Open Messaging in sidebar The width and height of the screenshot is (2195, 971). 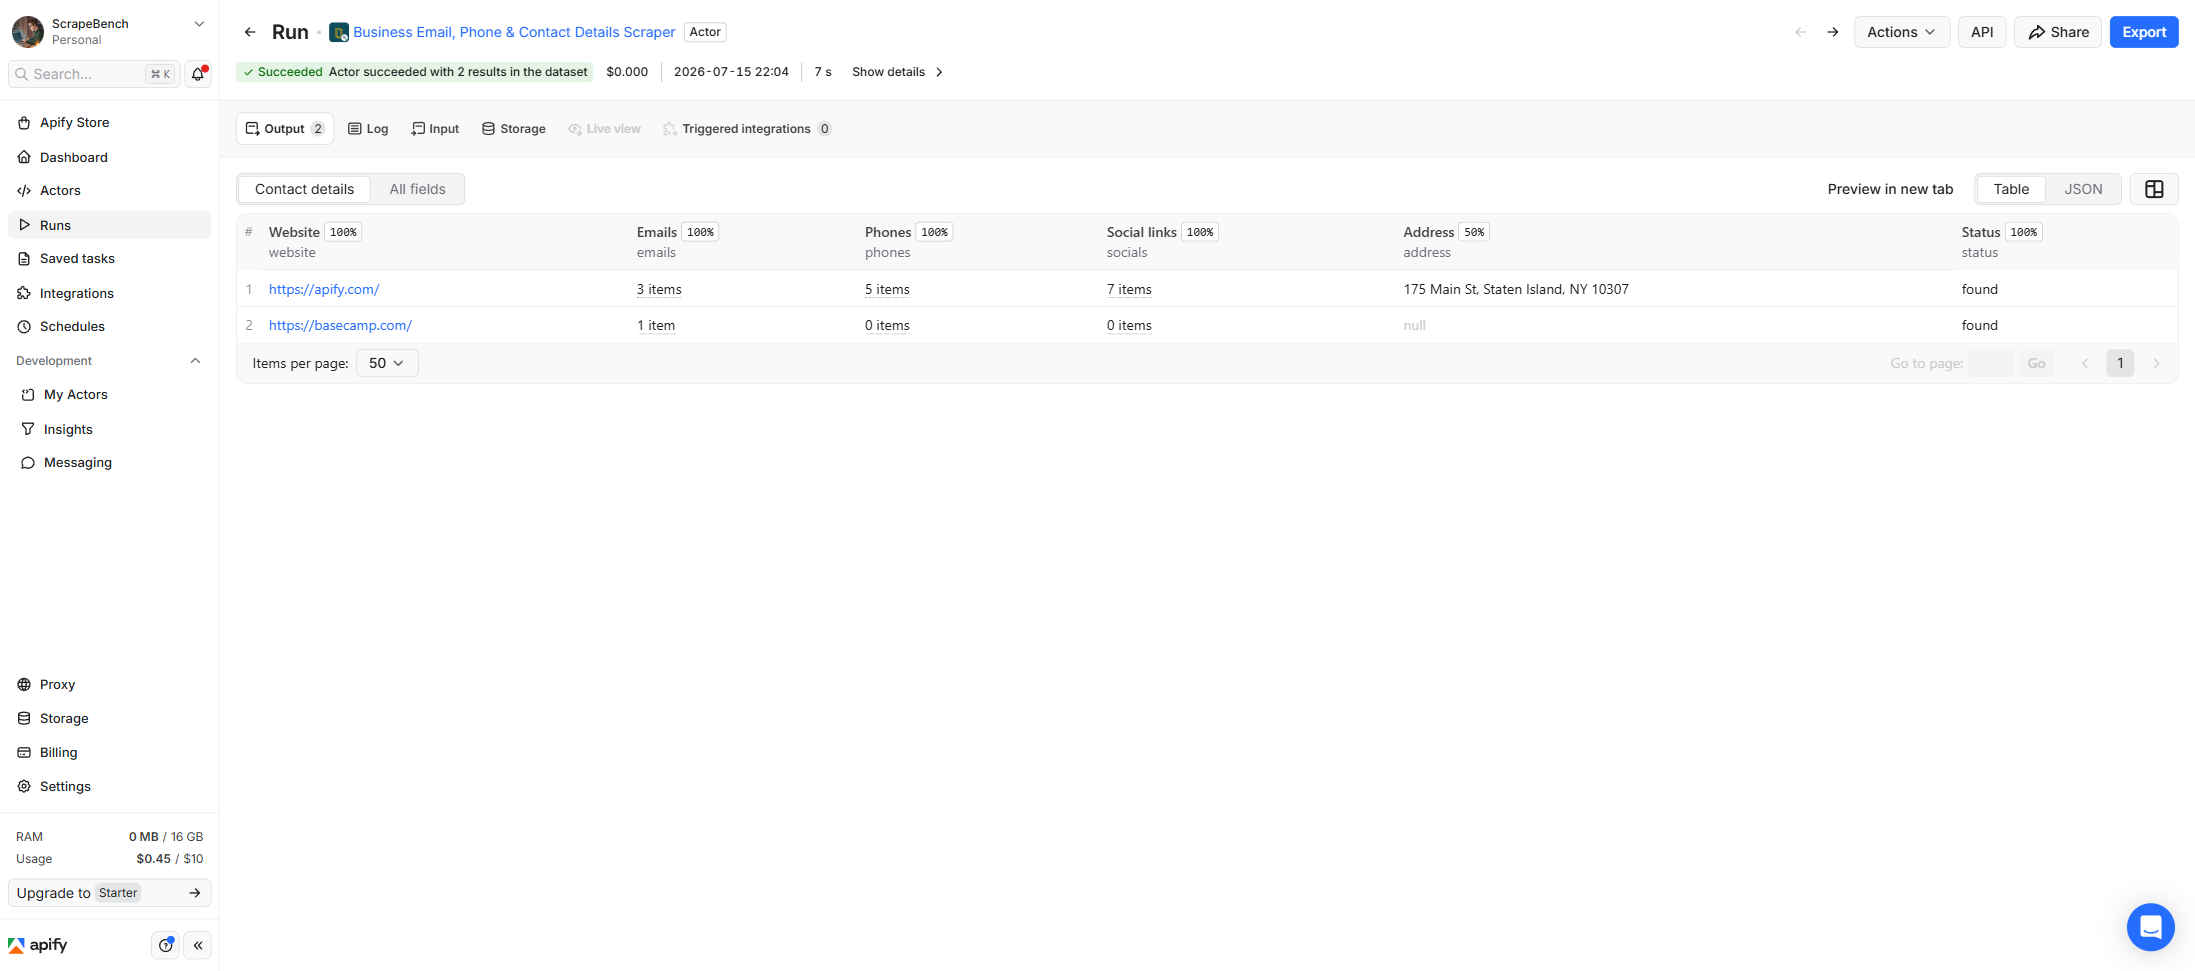click(x=109, y=462)
